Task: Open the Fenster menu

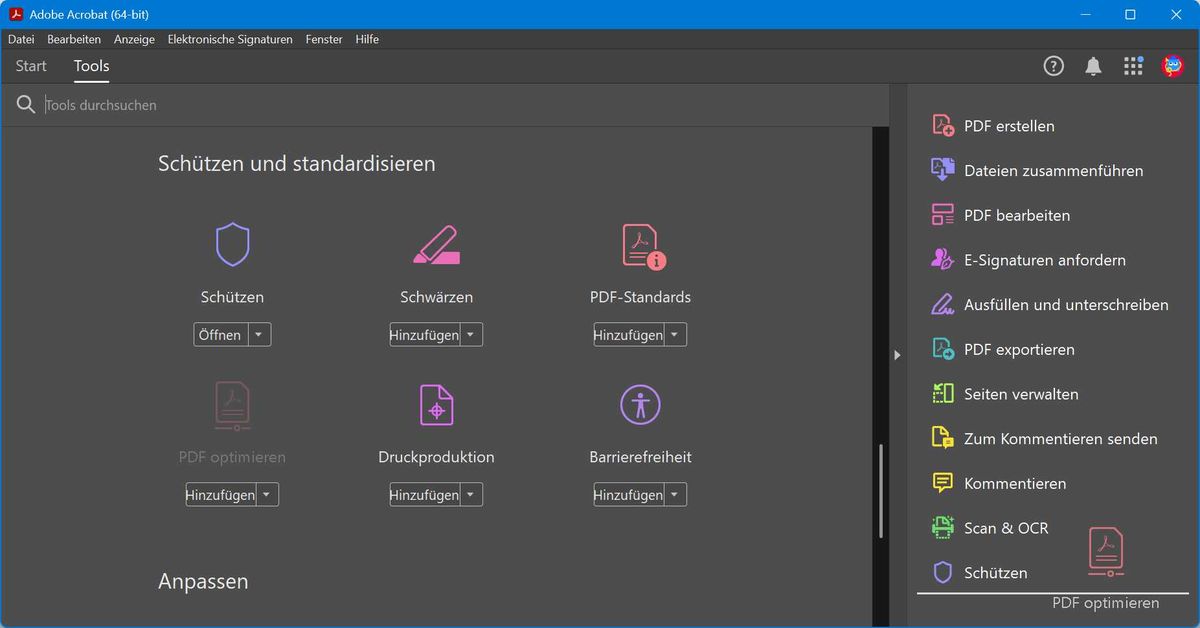Action: point(324,39)
